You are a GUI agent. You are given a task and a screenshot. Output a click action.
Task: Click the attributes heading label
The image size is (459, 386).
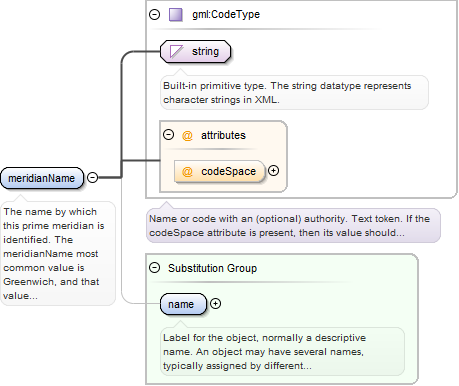(223, 135)
